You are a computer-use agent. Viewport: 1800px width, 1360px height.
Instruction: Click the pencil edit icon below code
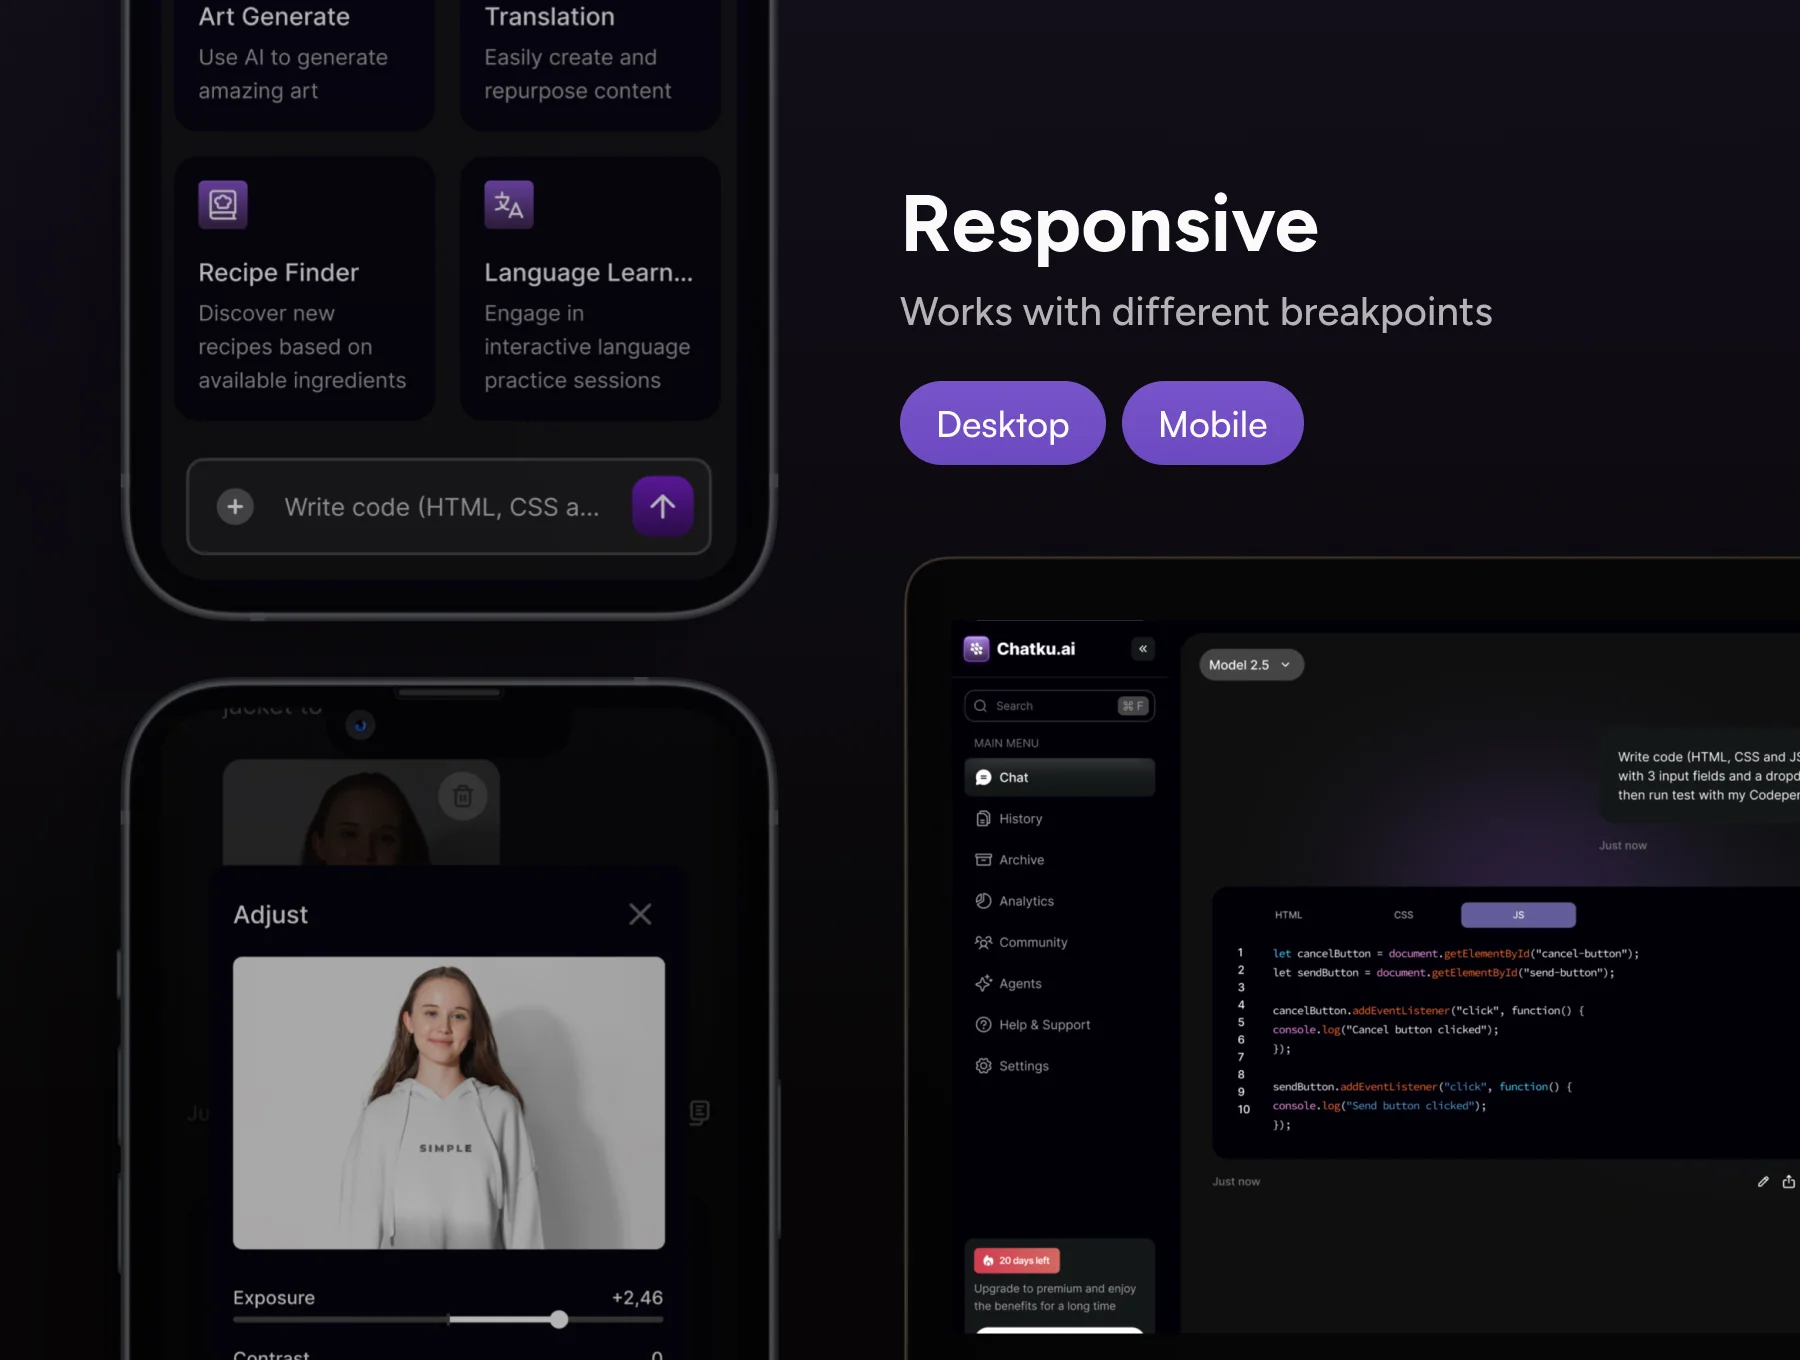pyautogui.click(x=1763, y=1182)
